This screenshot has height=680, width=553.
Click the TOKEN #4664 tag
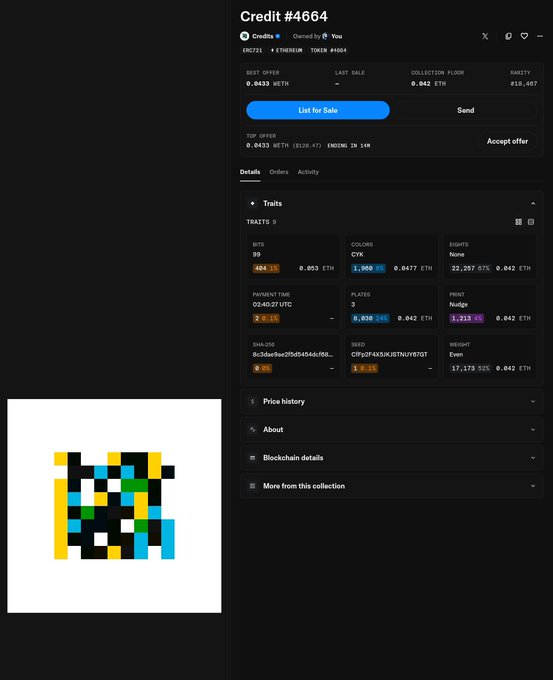point(328,50)
